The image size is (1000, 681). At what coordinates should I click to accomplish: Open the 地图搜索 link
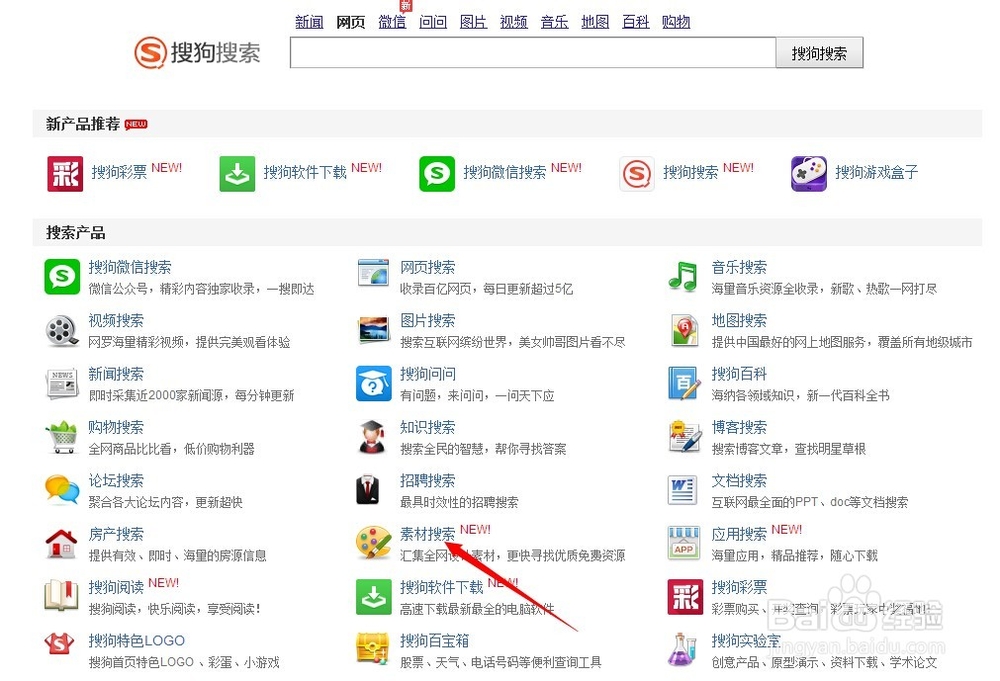coord(739,321)
